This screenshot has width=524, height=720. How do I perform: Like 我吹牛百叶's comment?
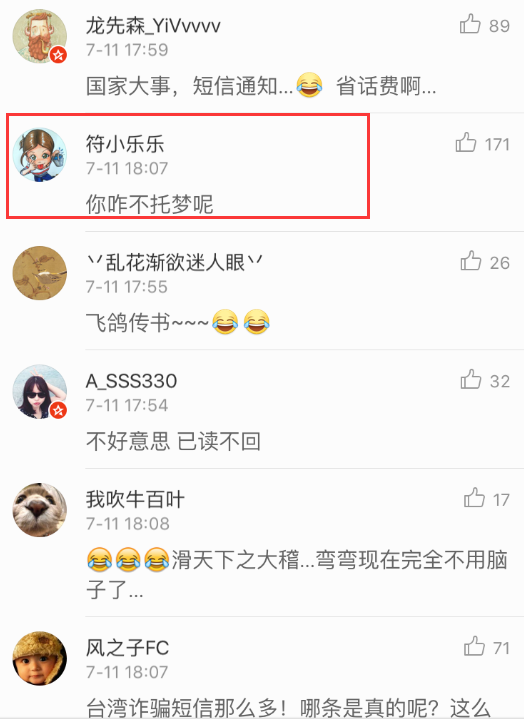point(474,498)
